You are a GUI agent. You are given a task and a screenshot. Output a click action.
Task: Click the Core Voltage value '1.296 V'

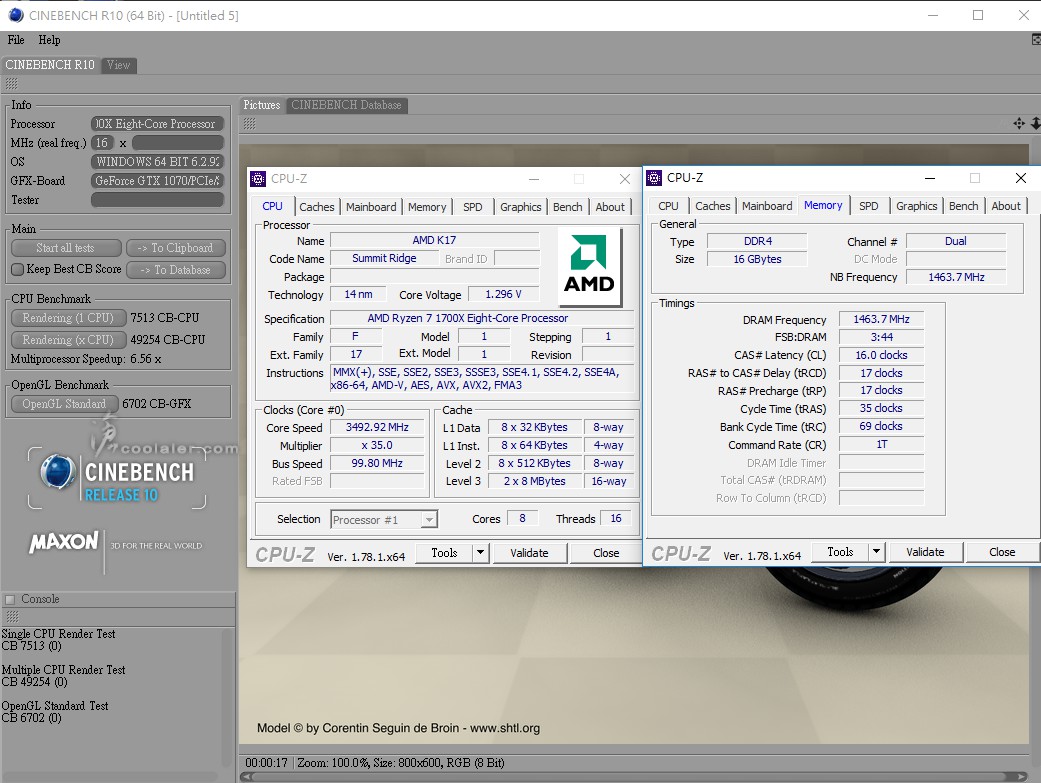click(503, 294)
